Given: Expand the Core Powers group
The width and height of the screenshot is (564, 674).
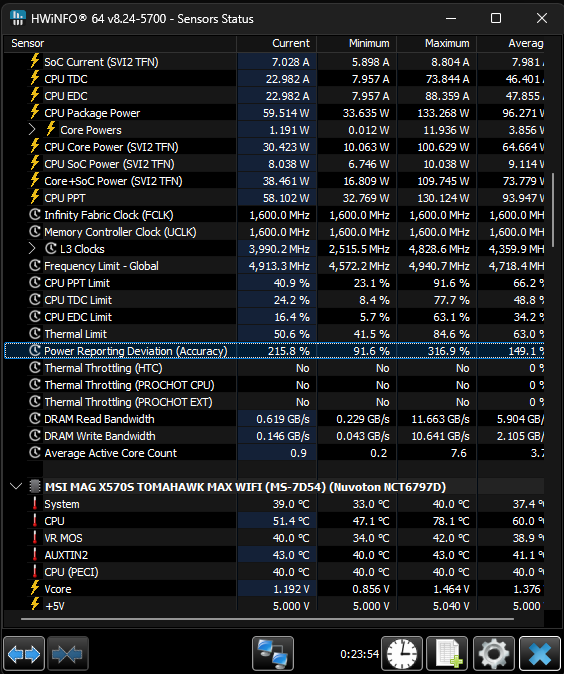Looking at the screenshot, I should coord(32,129).
